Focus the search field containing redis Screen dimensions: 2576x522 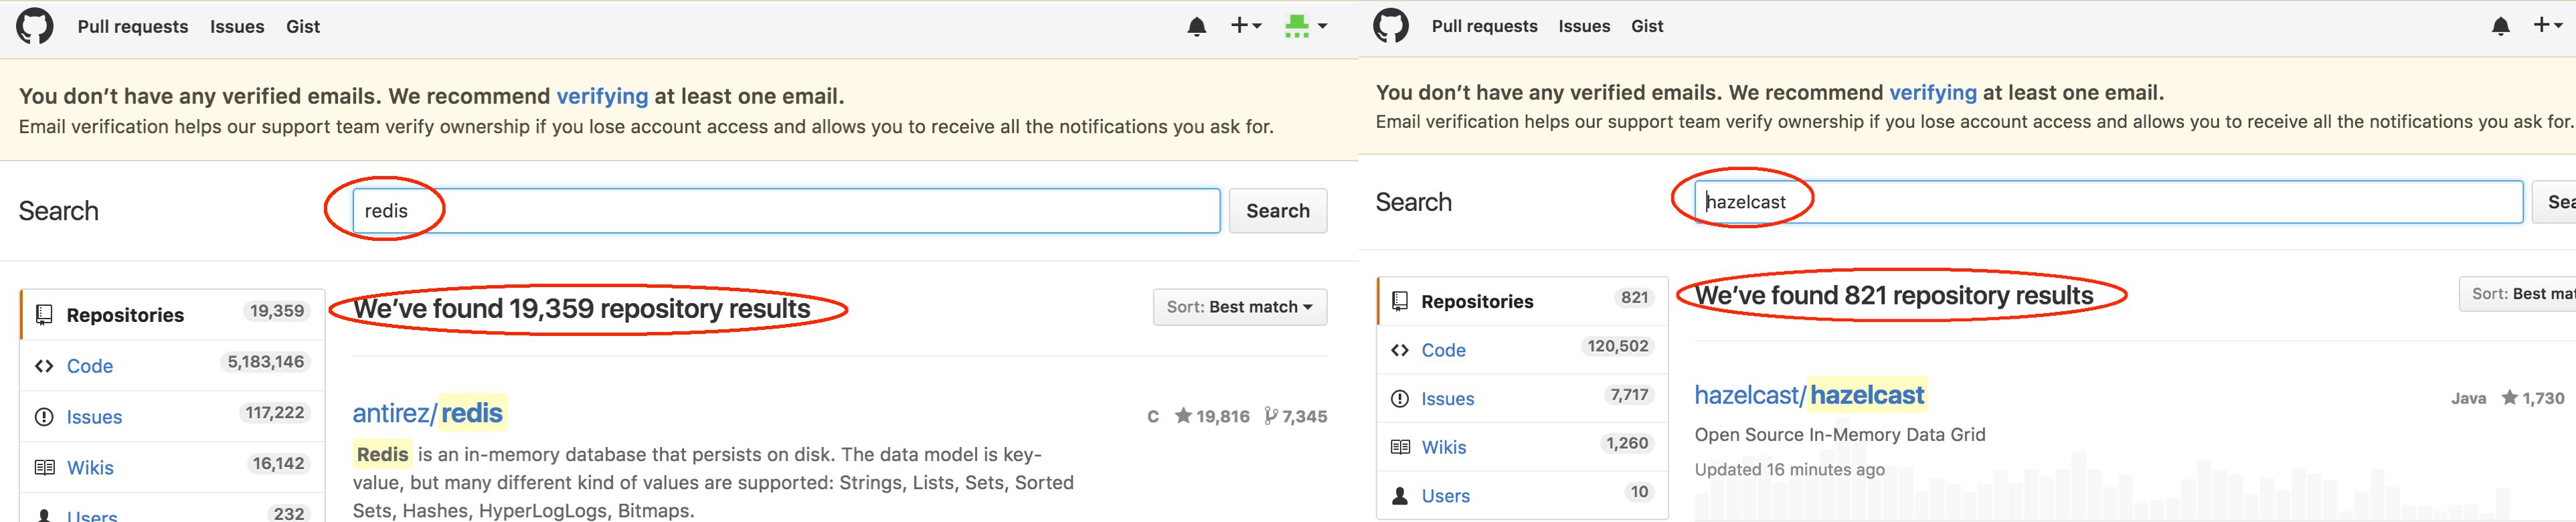coord(786,211)
